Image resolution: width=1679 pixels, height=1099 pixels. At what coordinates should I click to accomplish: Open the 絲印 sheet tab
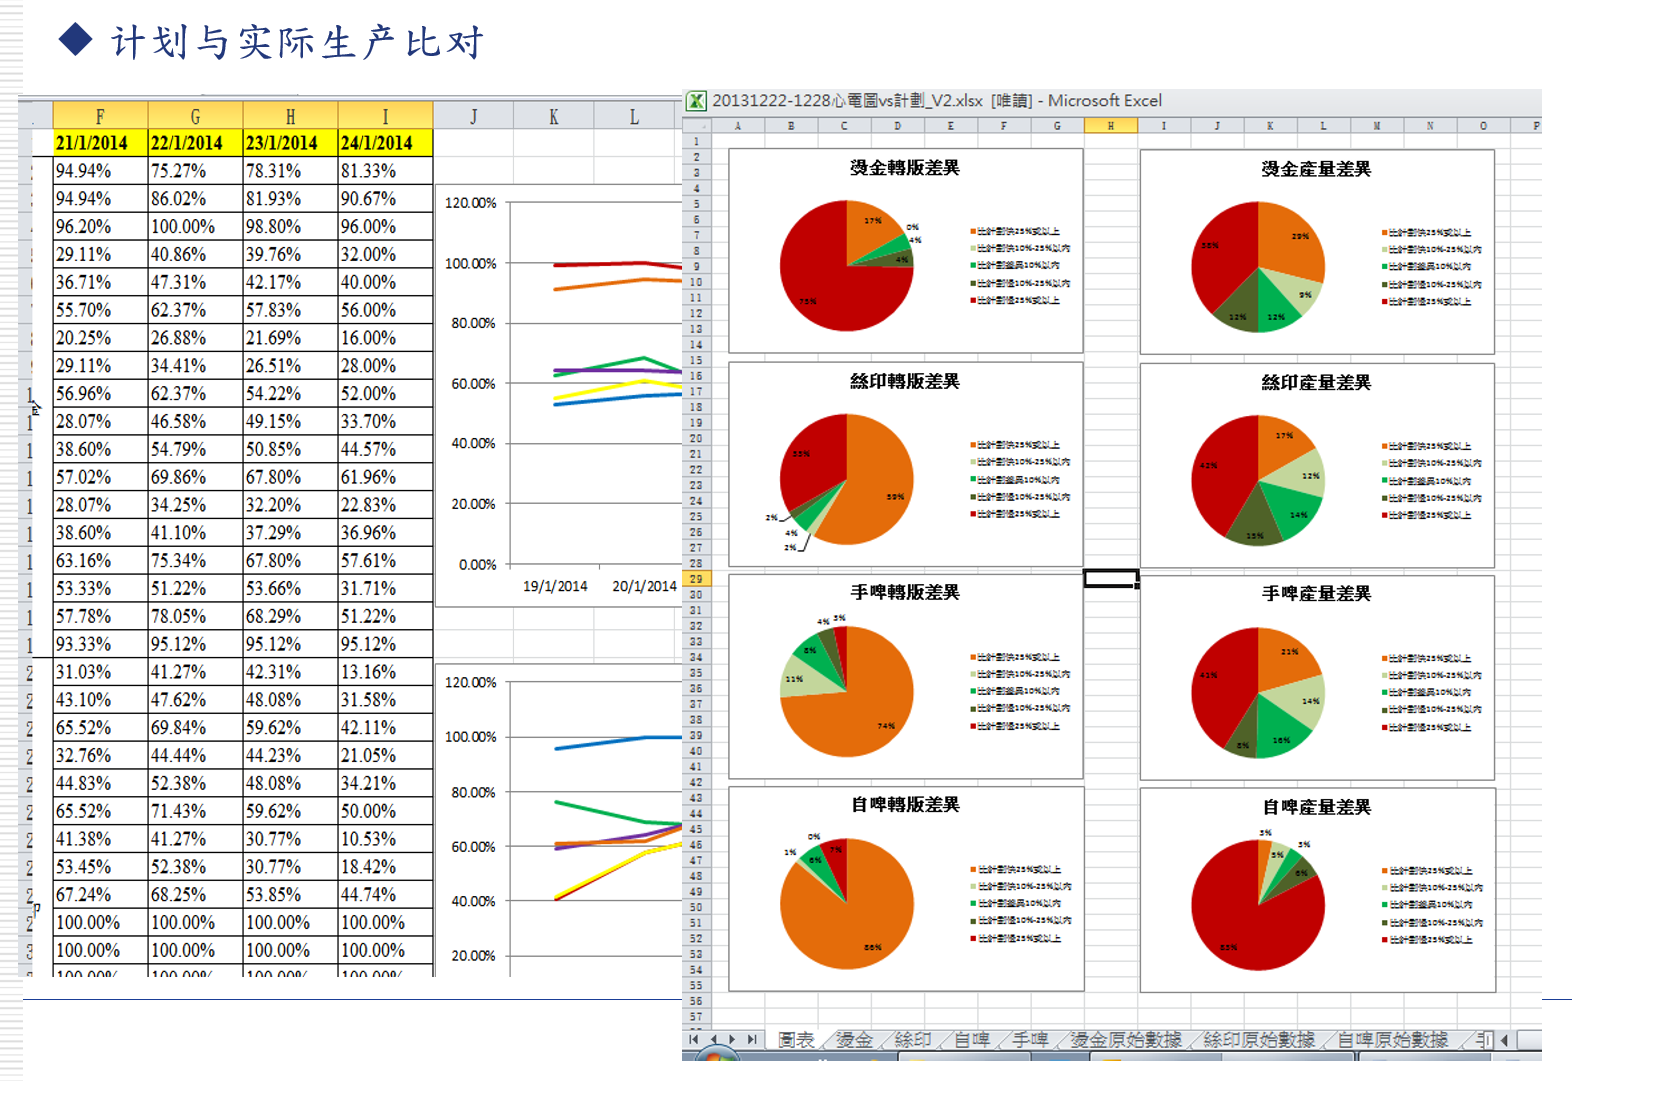[912, 1040]
